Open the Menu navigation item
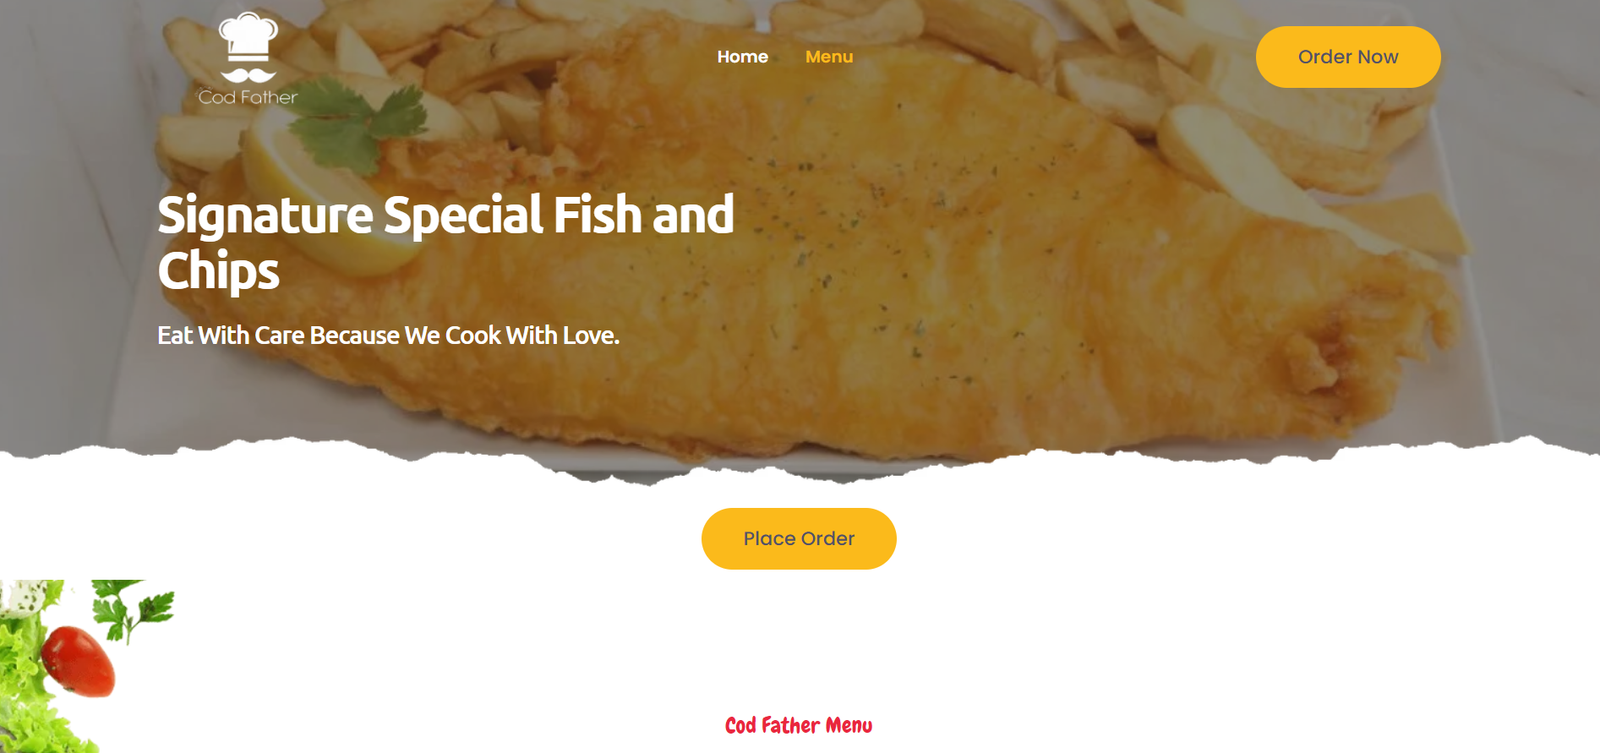 (829, 57)
